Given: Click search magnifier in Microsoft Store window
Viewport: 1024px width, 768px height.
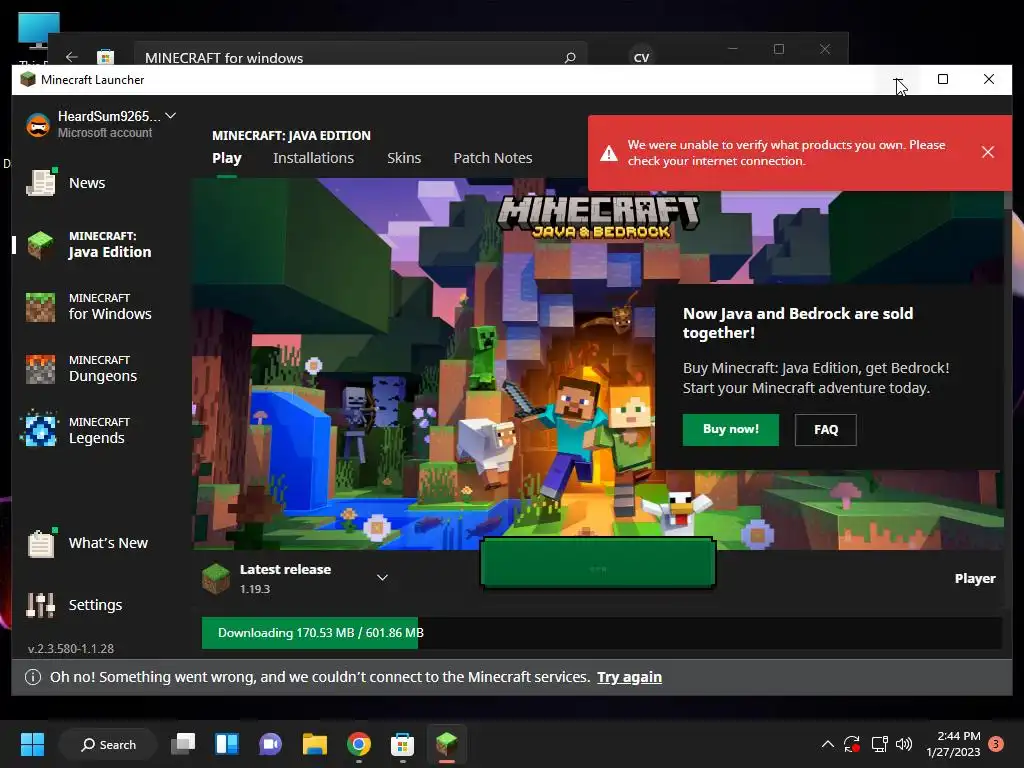Looking at the screenshot, I should coord(570,57).
